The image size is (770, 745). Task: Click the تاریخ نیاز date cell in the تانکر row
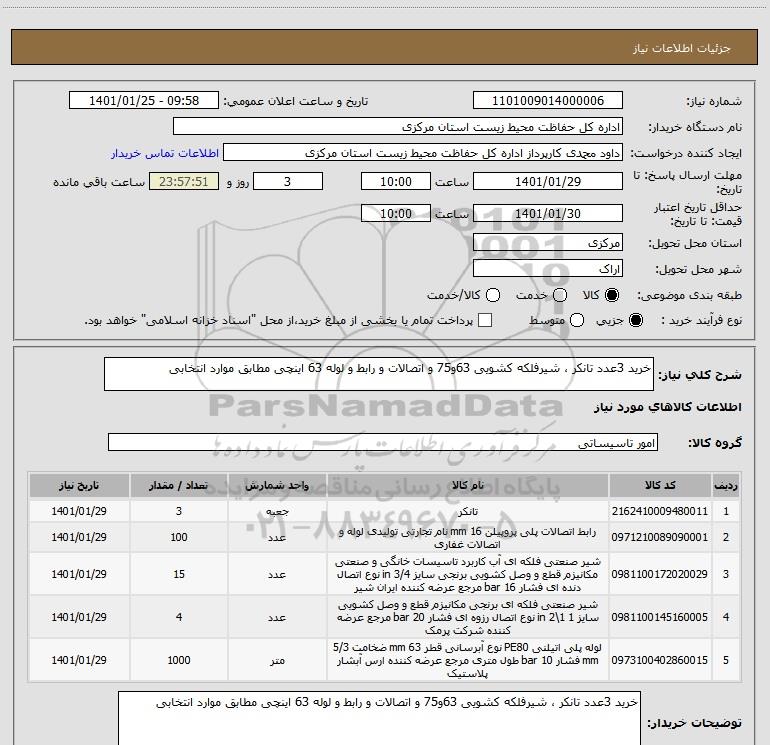point(79,511)
